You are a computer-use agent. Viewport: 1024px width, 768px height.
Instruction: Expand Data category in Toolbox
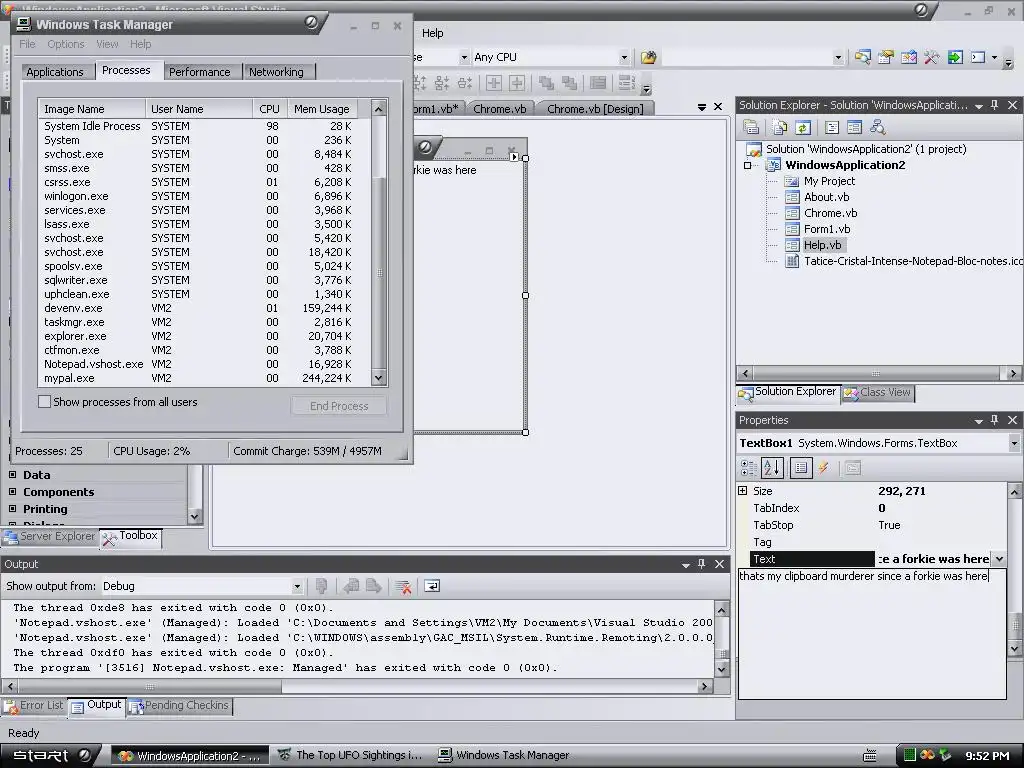click(12, 474)
